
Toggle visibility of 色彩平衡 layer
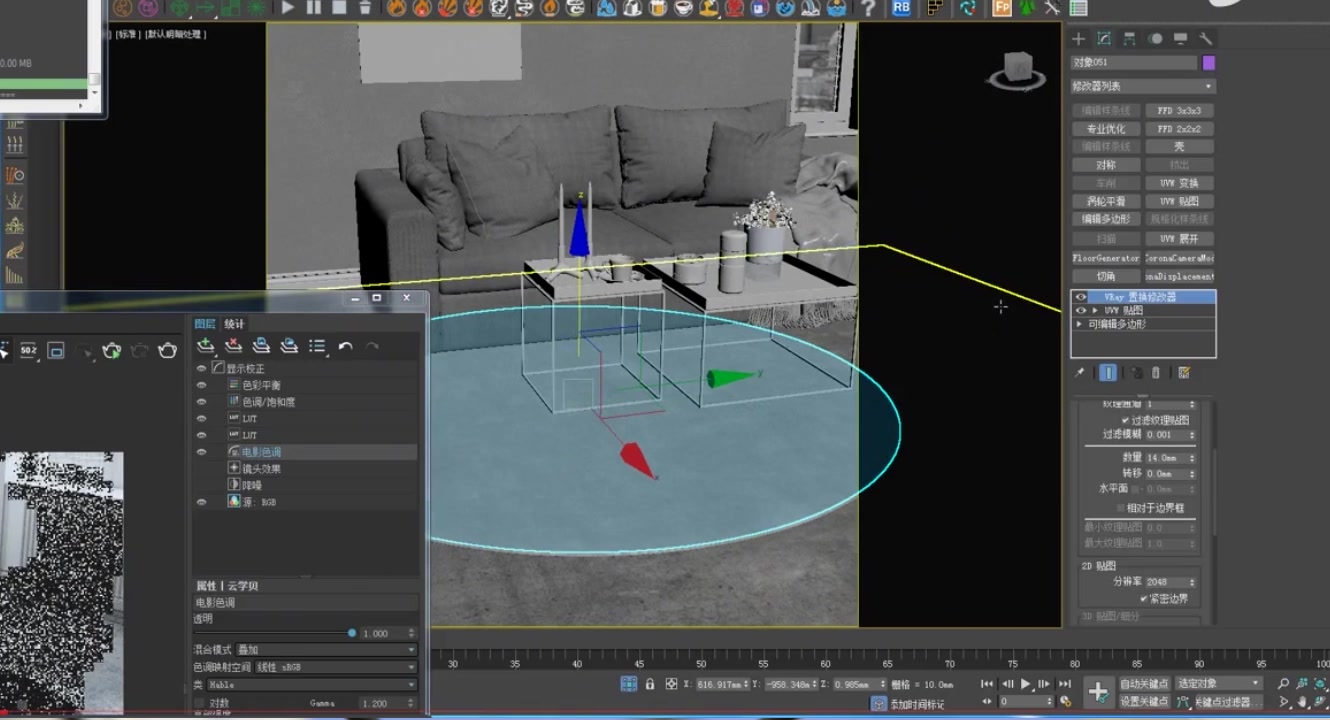coord(202,385)
